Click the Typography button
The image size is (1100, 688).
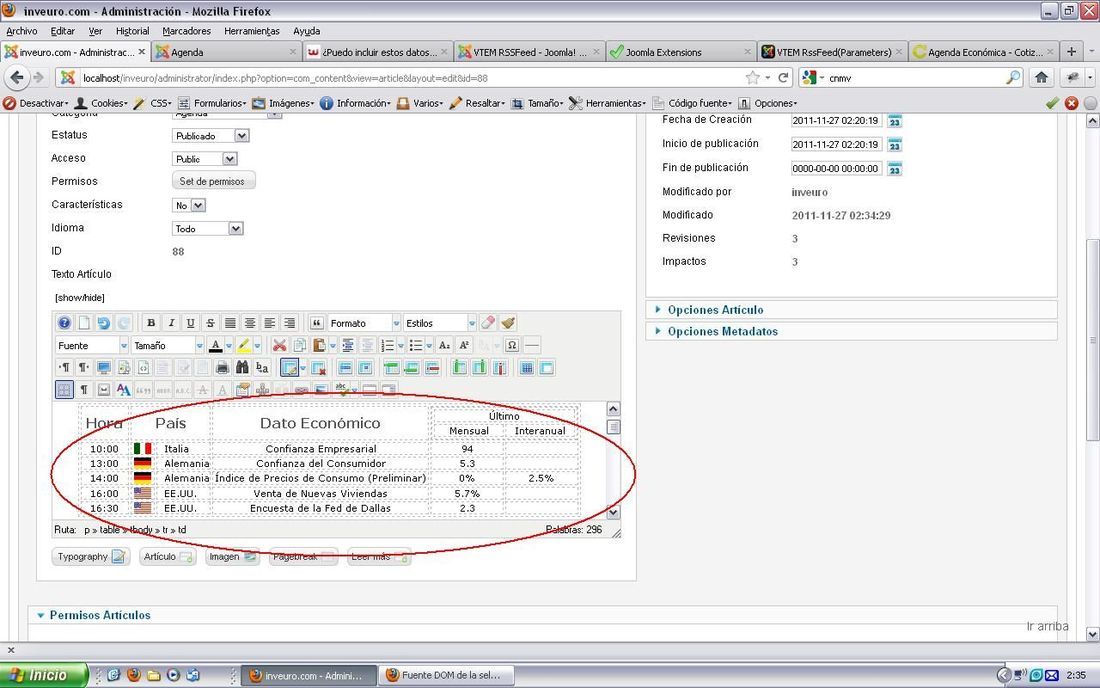(91, 556)
